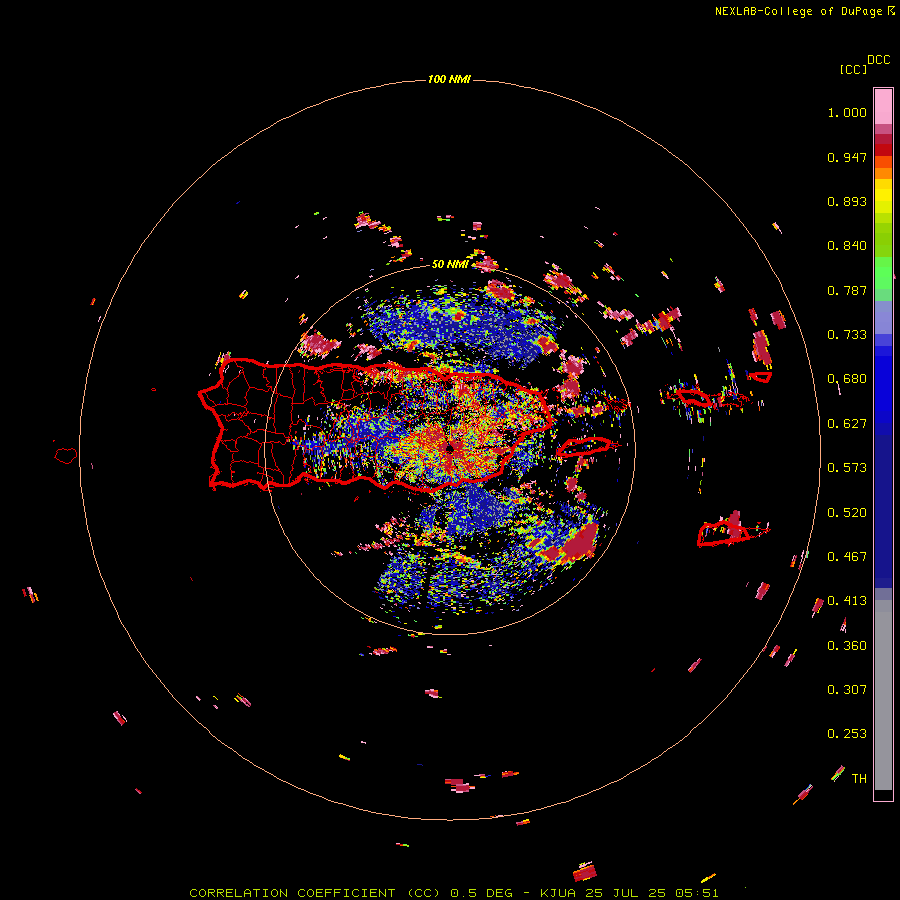This screenshot has height=900, width=900.
Task: Select the 0.520 scale value
Action: [x=847, y=513]
